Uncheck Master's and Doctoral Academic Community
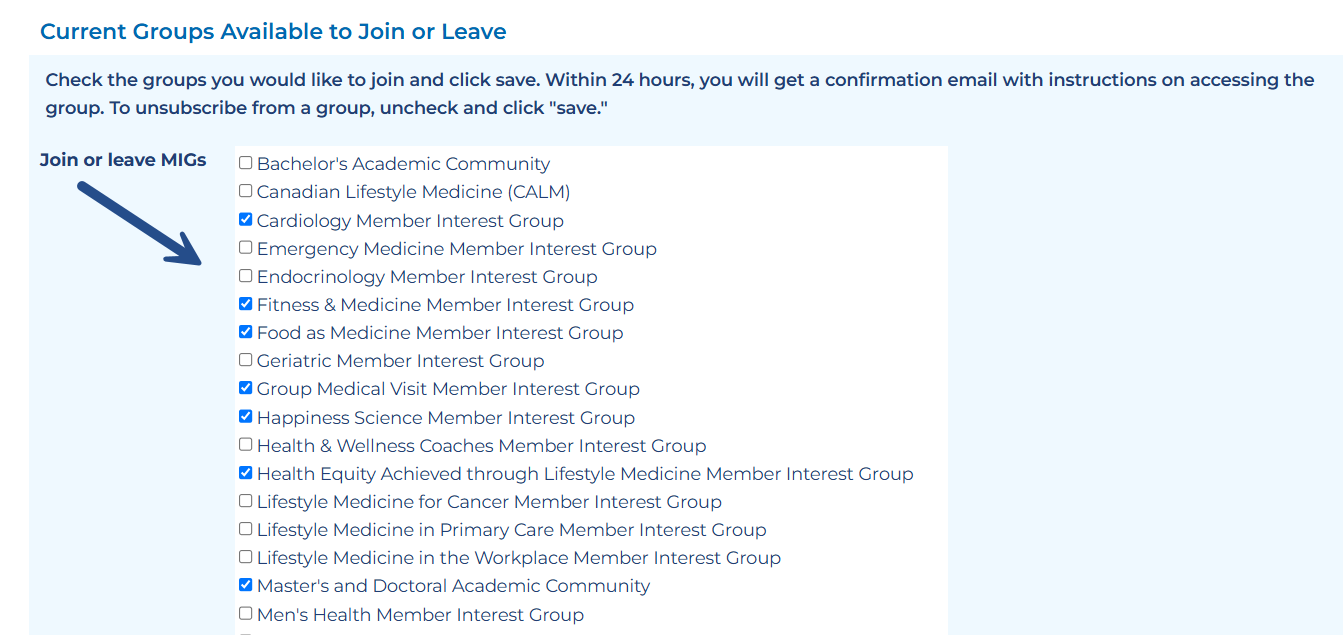Viewport: 1343px width, 635px height. click(x=246, y=585)
